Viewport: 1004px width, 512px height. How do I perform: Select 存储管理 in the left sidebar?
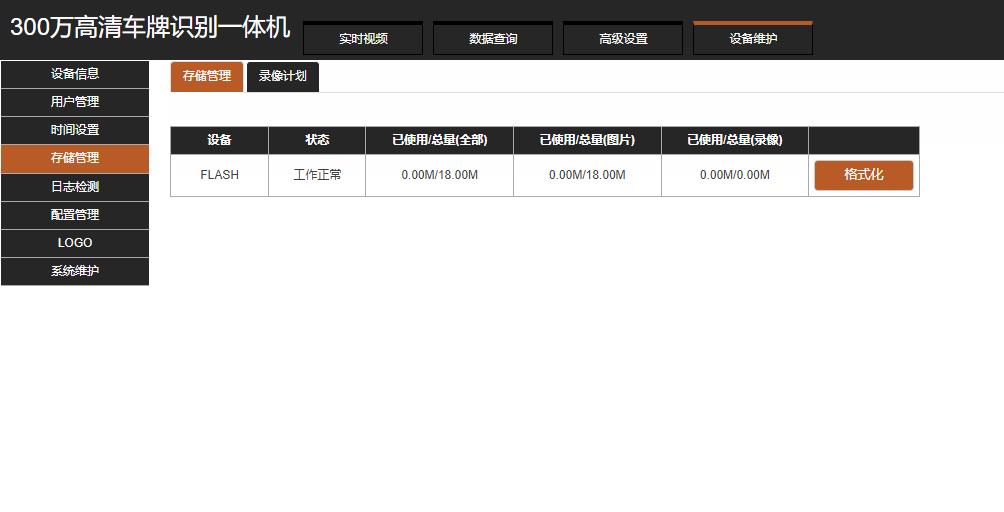(x=75, y=159)
